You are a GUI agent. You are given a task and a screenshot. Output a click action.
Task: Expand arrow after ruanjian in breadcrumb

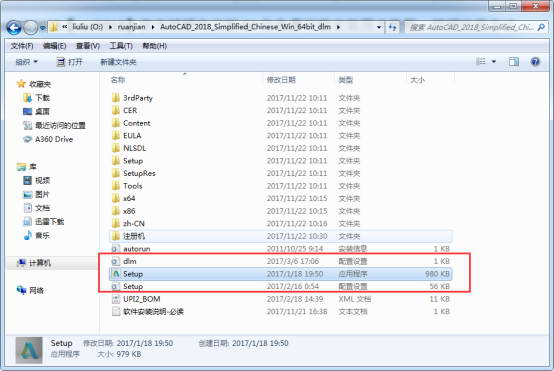click(153, 27)
